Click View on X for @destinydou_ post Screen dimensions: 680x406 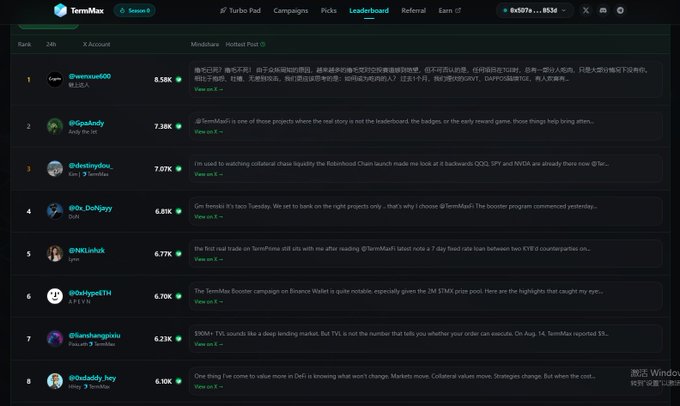[209, 174]
